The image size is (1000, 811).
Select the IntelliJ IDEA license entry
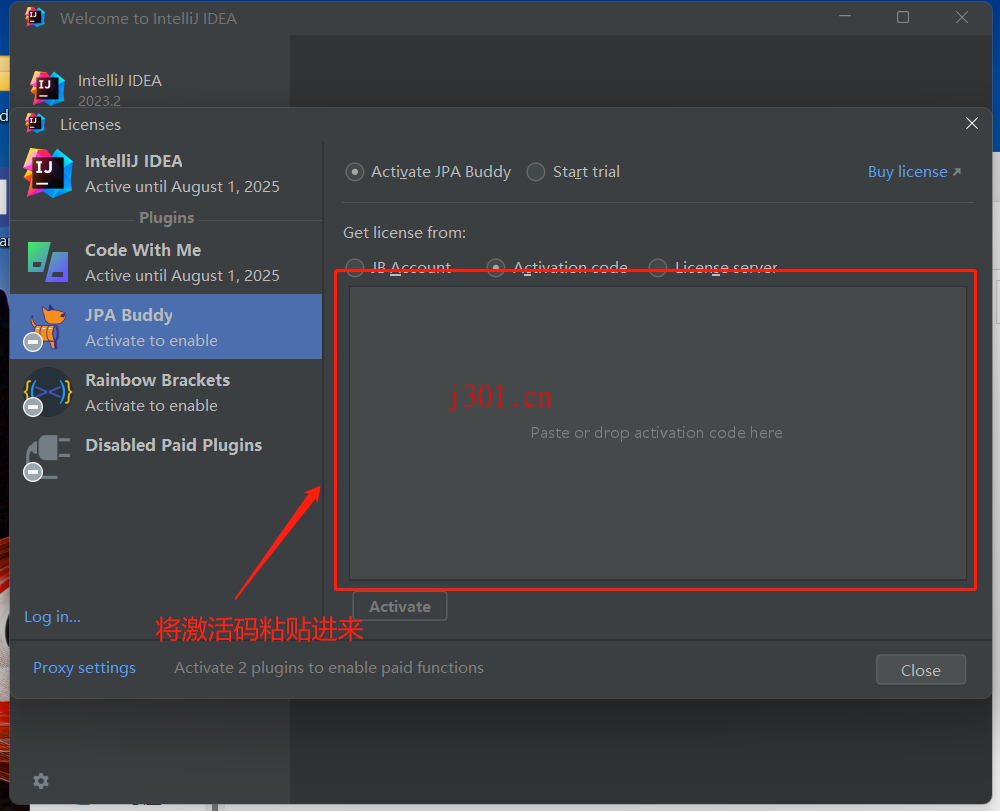pyautogui.click(x=166, y=173)
